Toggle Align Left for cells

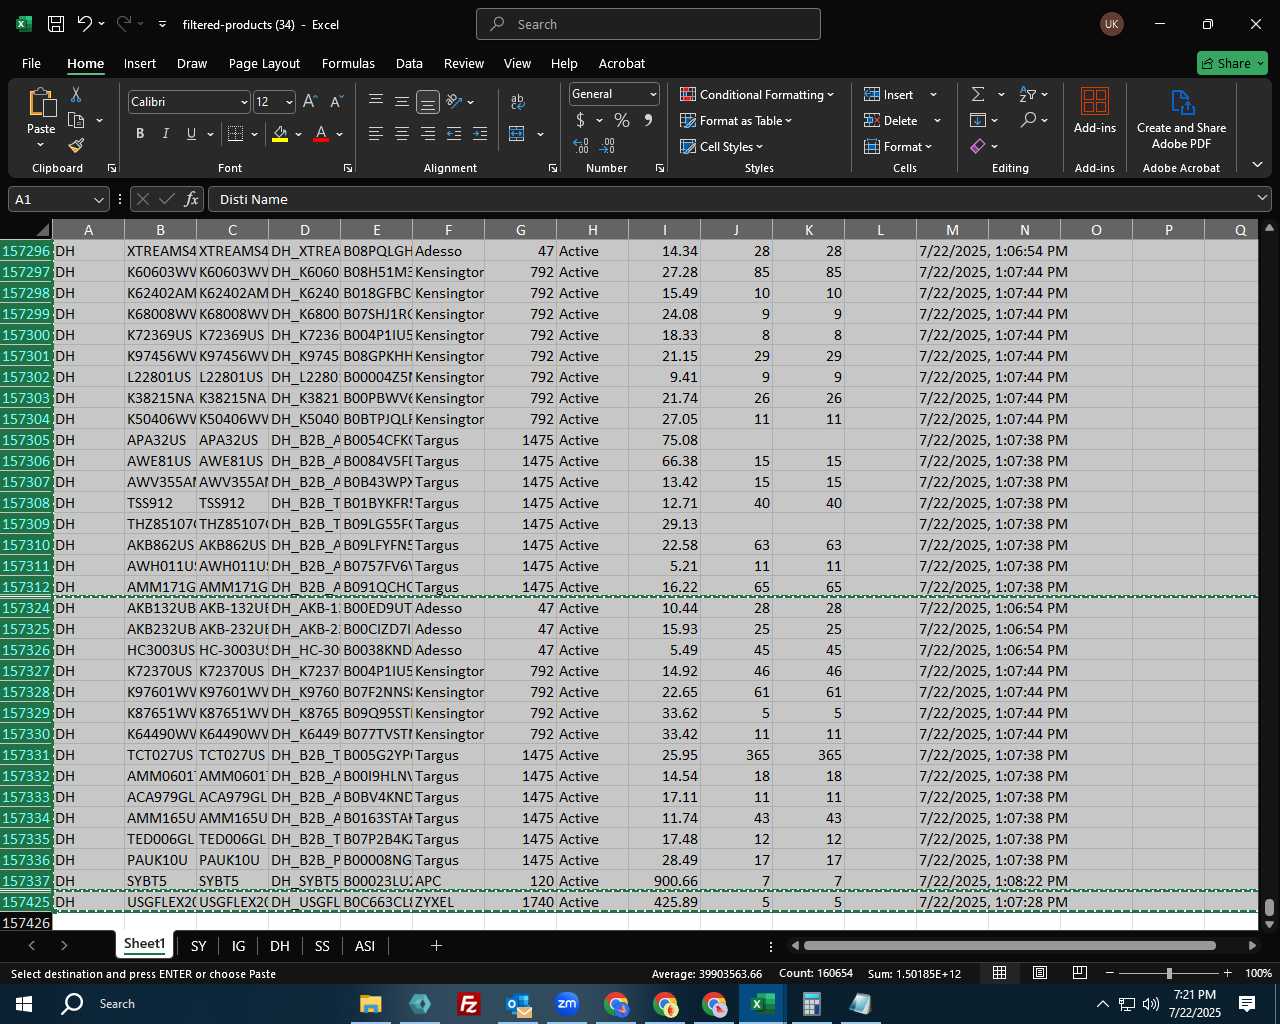[376, 134]
